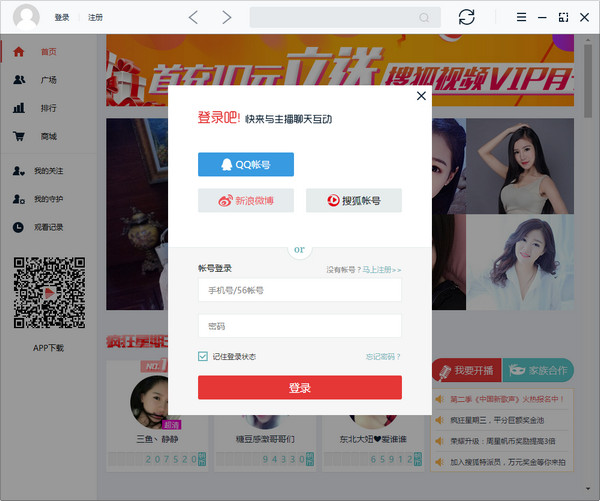The height and width of the screenshot is (501, 600).
Task: Focus the 手机号/56帐号 input field
Action: pos(300,290)
